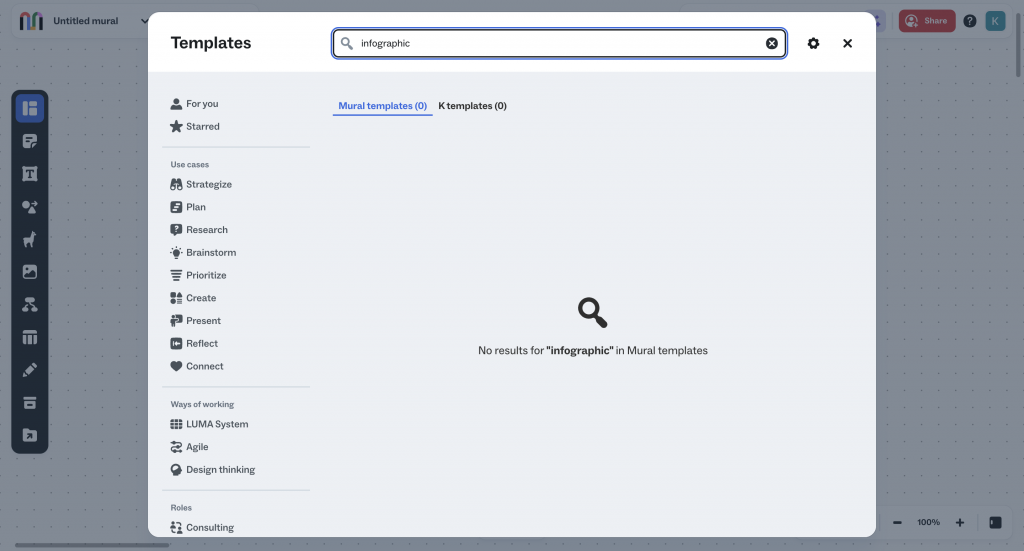Screen dimensions: 1024x551
Task: Open the Starred templates section
Action: coord(202,127)
